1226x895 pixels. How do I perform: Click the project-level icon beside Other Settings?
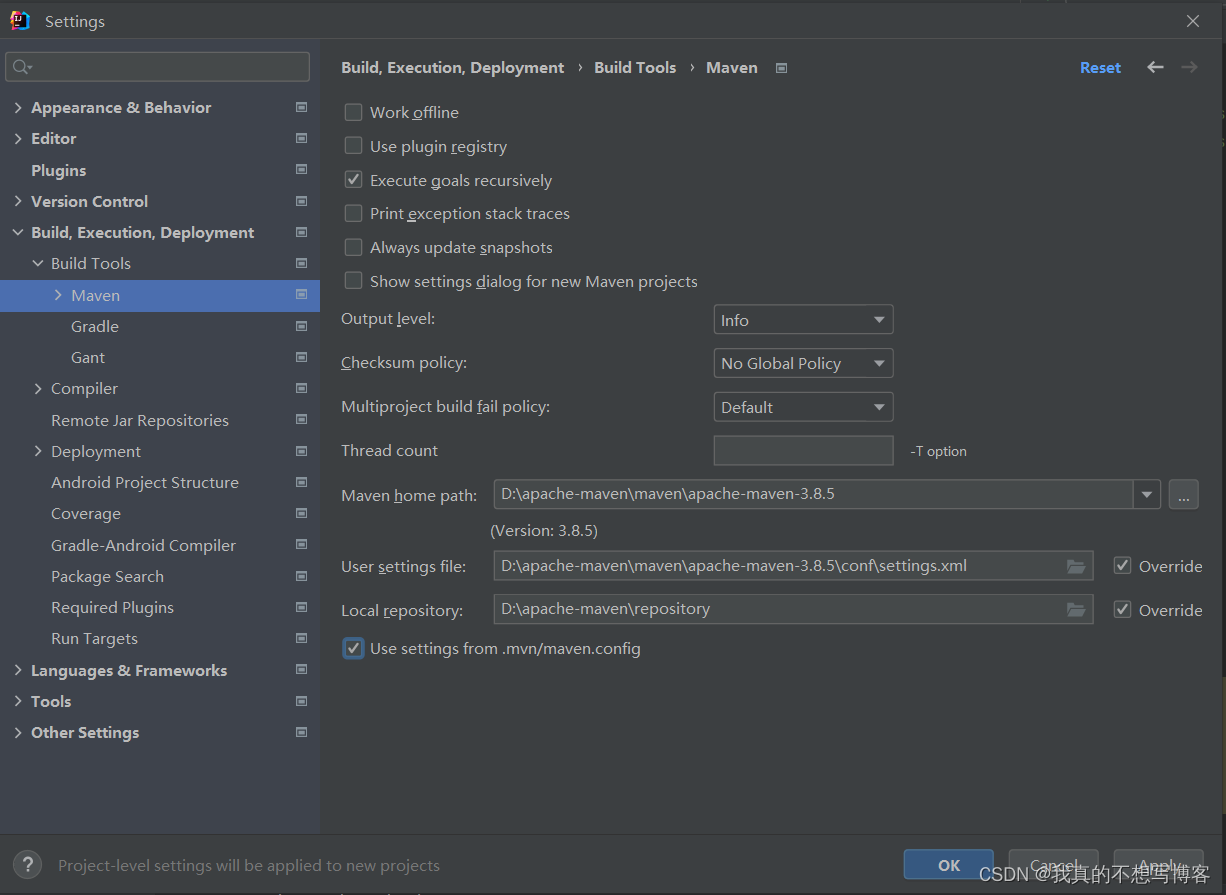point(301,732)
